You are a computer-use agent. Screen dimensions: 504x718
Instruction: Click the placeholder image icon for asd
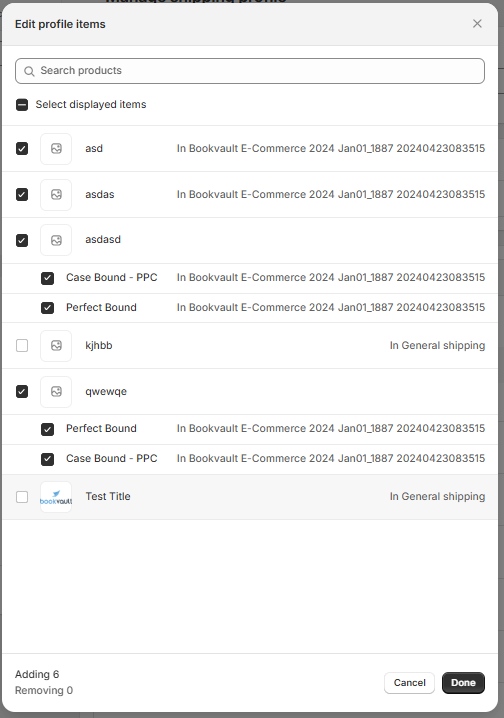56,148
